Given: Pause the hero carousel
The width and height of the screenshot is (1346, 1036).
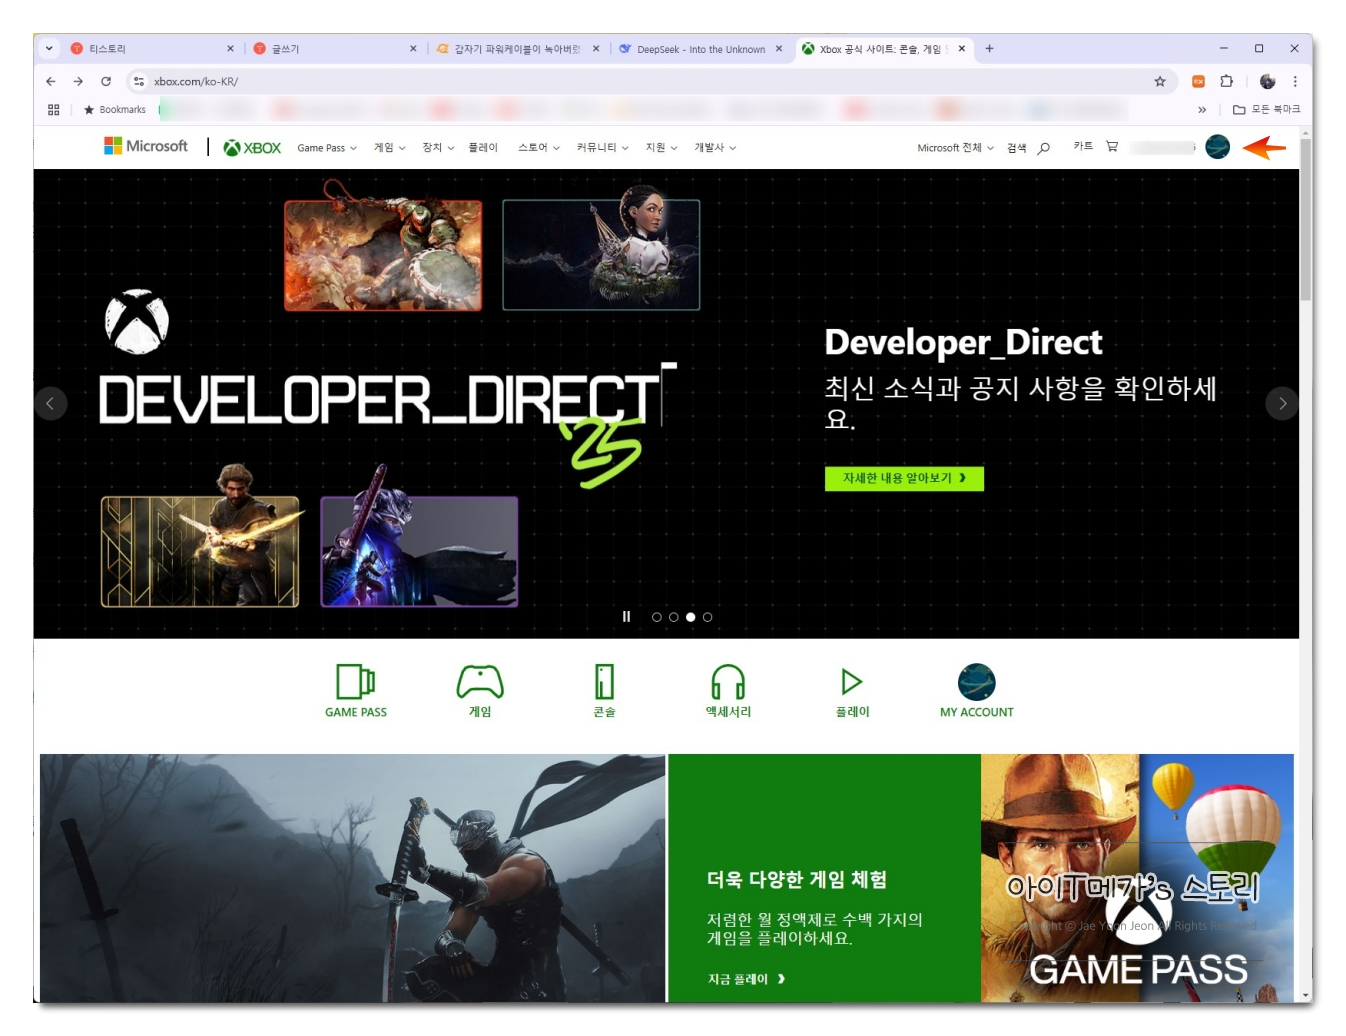Looking at the screenshot, I should [626, 617].
